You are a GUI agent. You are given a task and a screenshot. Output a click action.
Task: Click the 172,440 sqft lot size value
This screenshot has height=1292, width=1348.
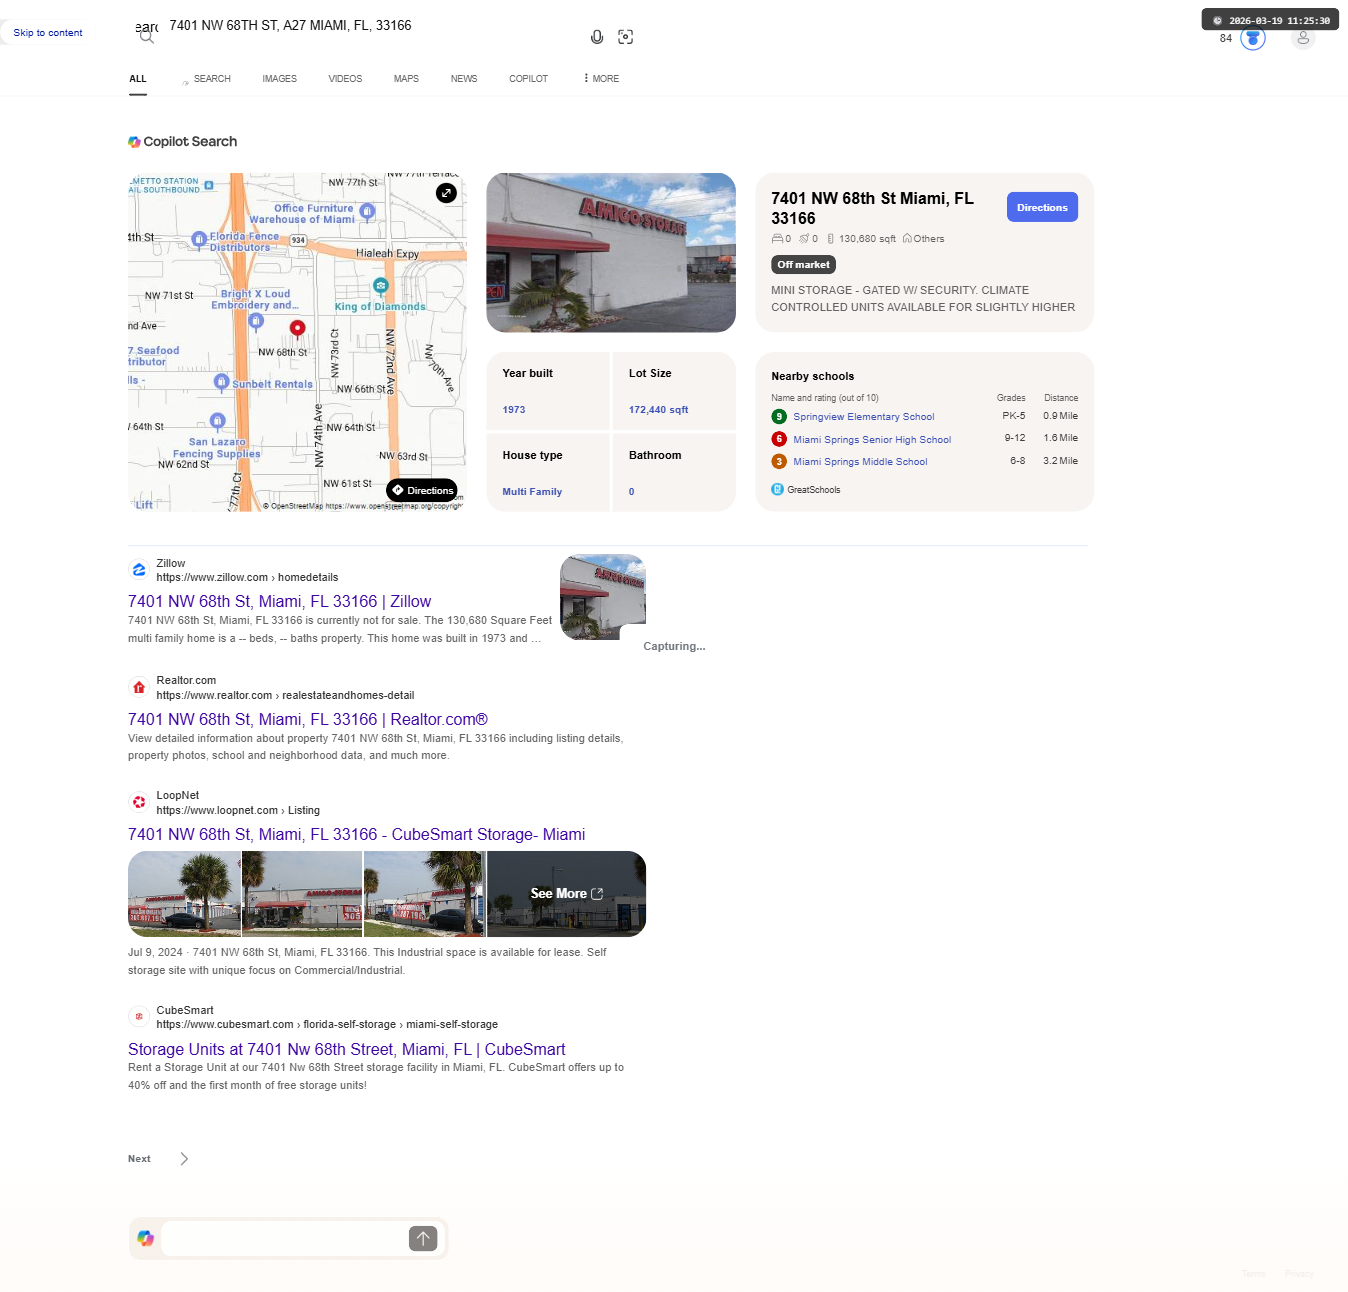[x=658, y=410]
